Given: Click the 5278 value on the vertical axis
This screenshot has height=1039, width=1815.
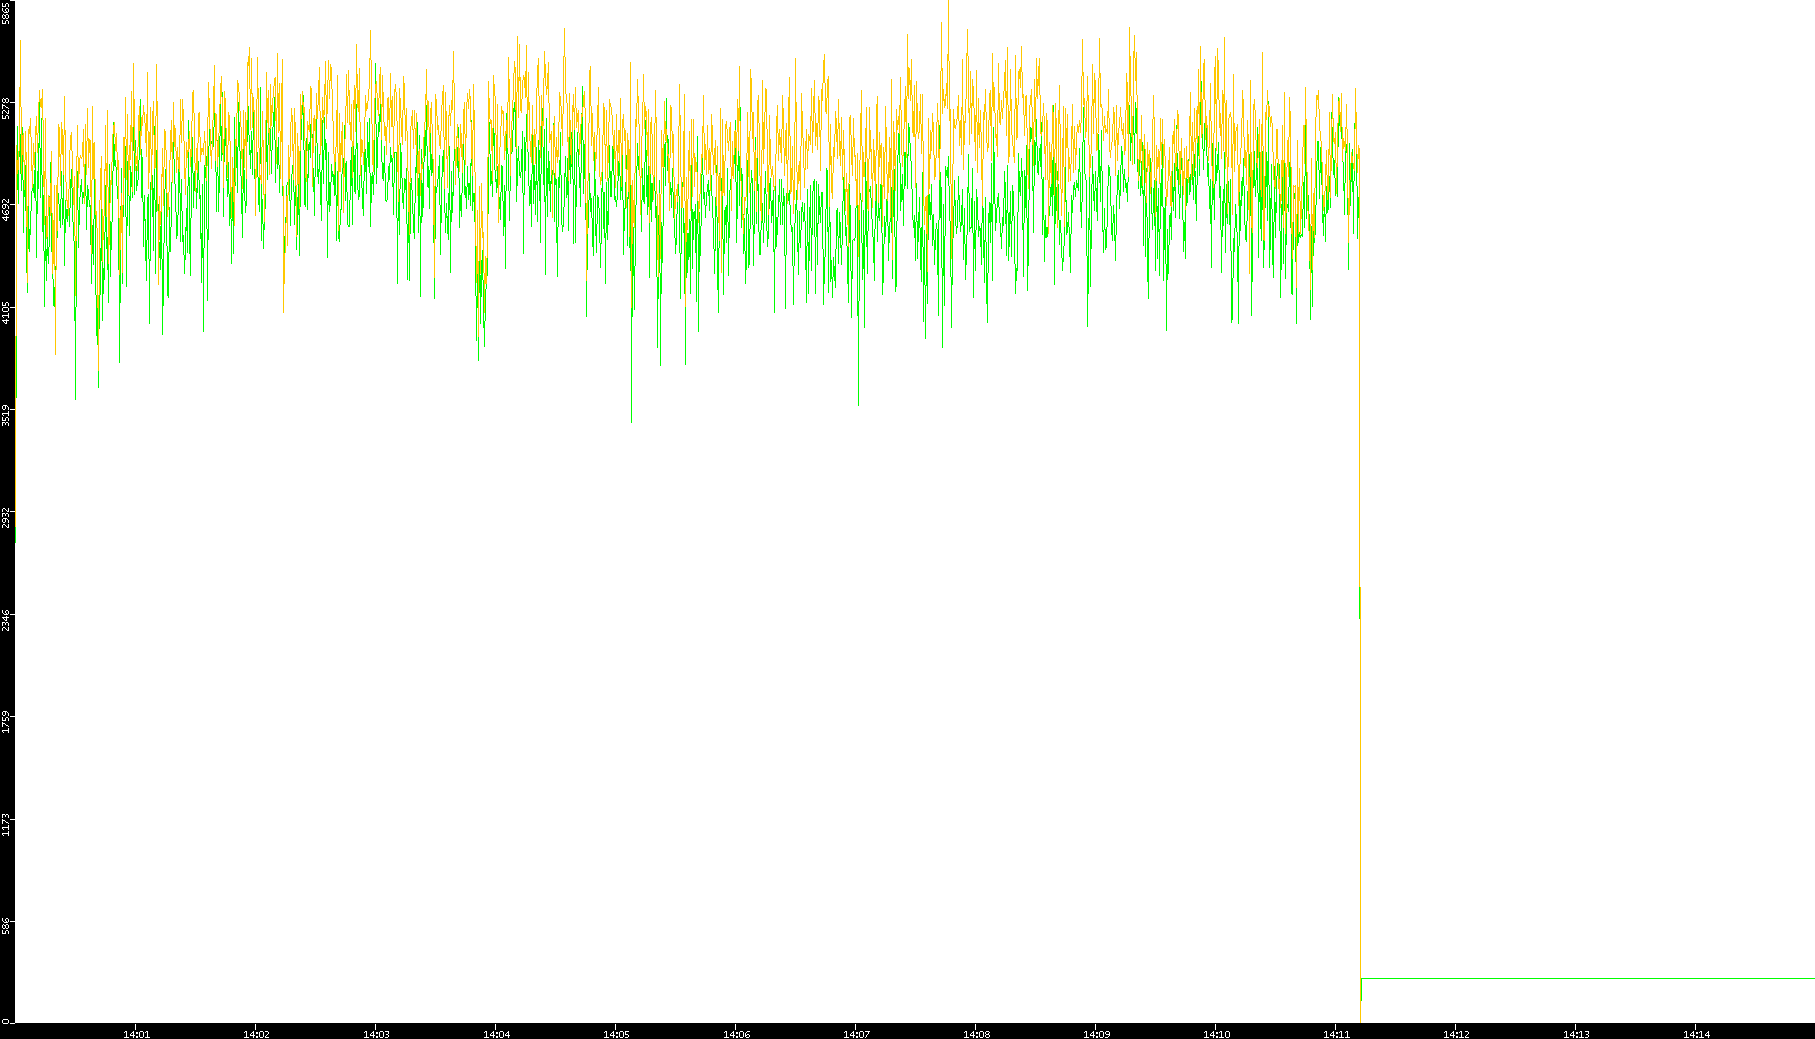Looking at the screenshot, I should [6, 108].
